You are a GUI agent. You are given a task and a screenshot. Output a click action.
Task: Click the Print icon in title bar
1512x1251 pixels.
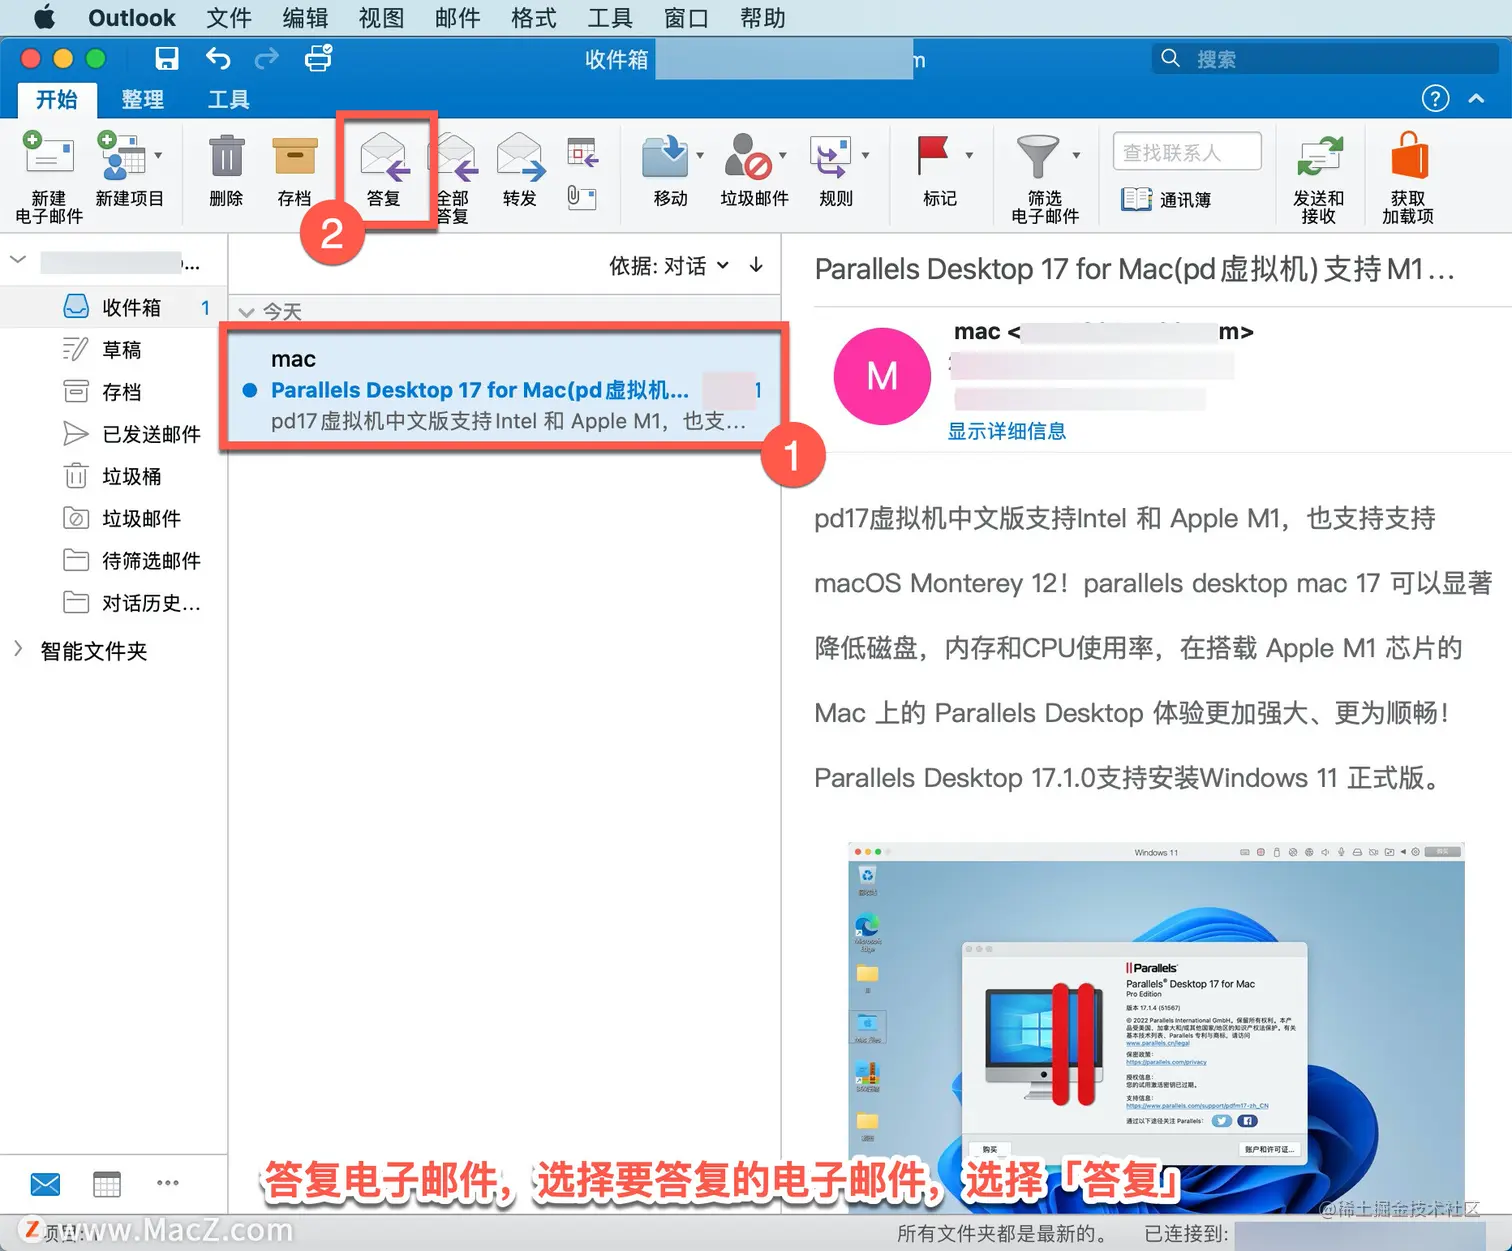click(x=318, y=58)
